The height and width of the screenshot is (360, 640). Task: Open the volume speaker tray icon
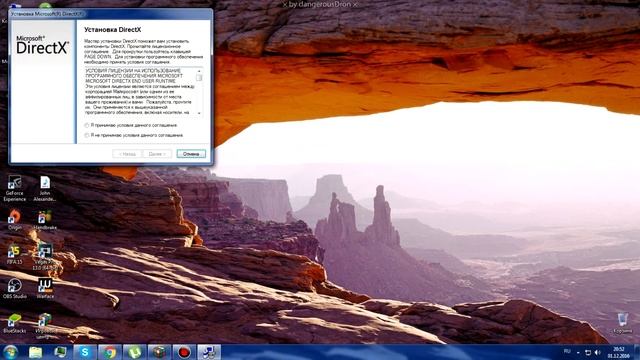598,352
